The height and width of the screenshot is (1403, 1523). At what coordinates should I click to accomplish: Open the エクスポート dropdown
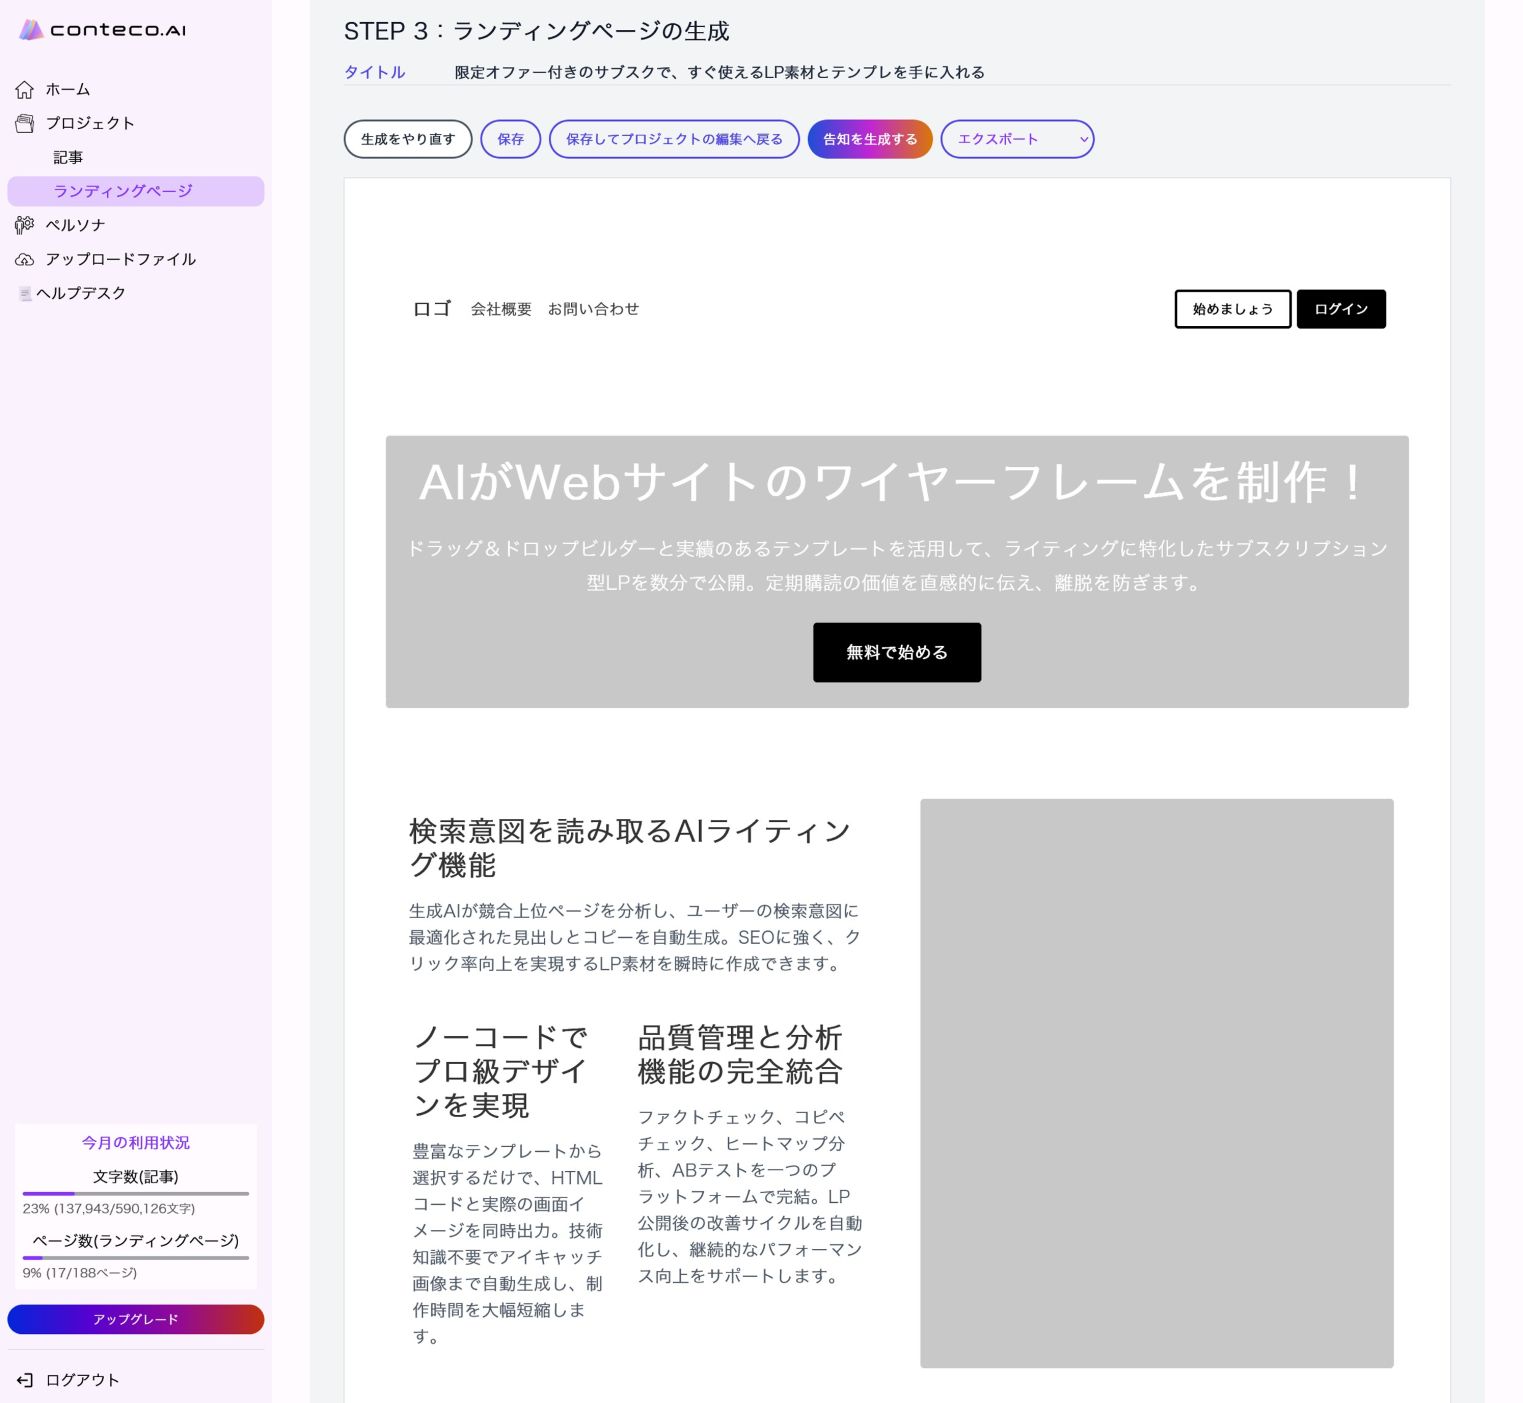coord(1016,139)
